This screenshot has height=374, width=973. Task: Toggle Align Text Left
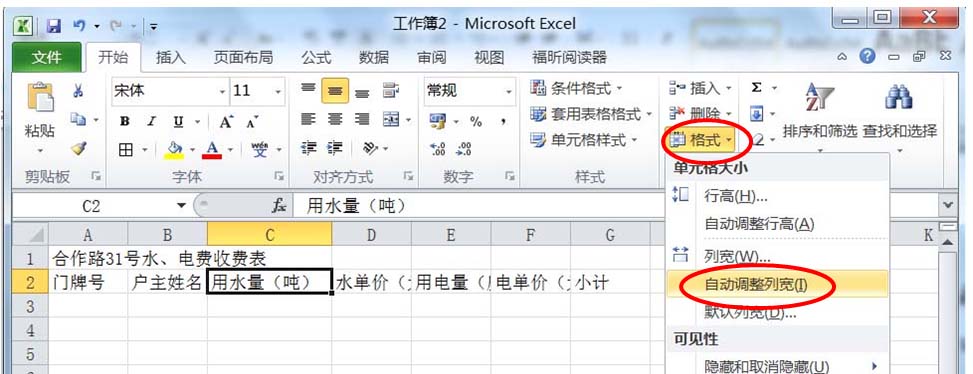click(x=308, y=119)
